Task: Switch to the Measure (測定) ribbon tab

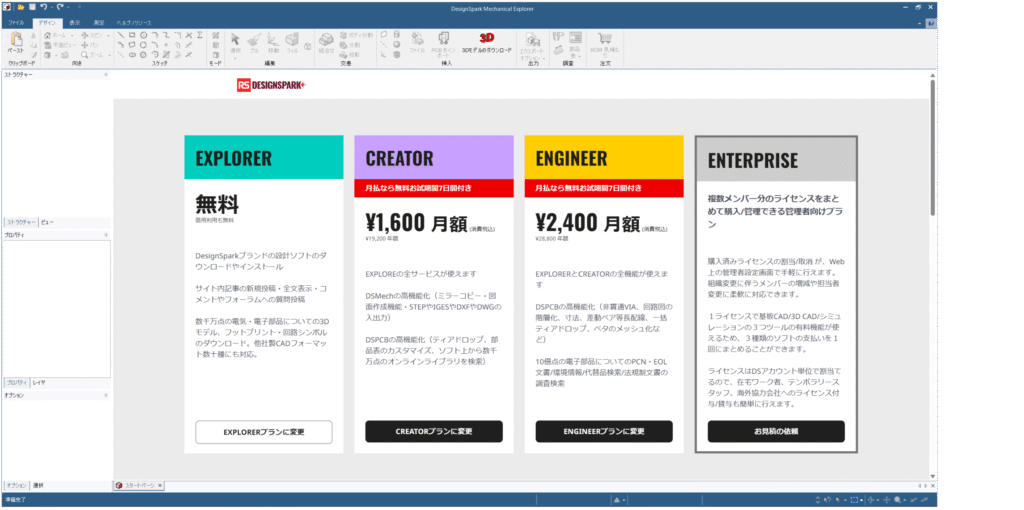Action: click(x=99, y=23)
